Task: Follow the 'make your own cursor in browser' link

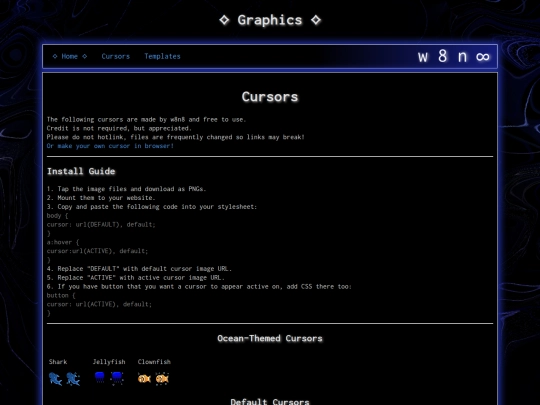Action: [x=110, y=146]
